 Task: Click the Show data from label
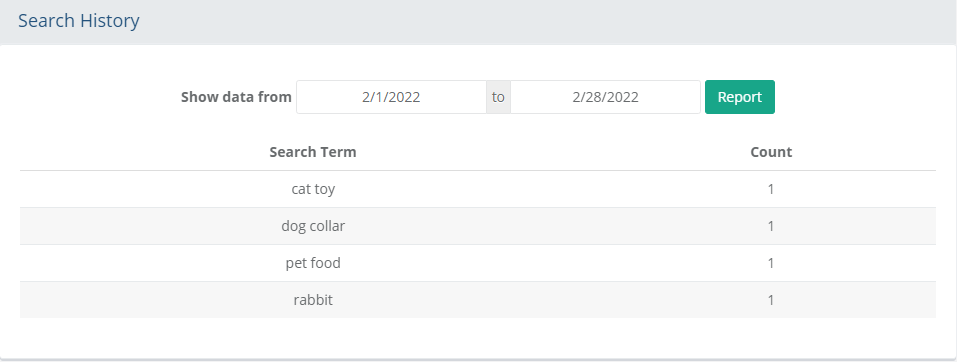click(x=236, y=97)
